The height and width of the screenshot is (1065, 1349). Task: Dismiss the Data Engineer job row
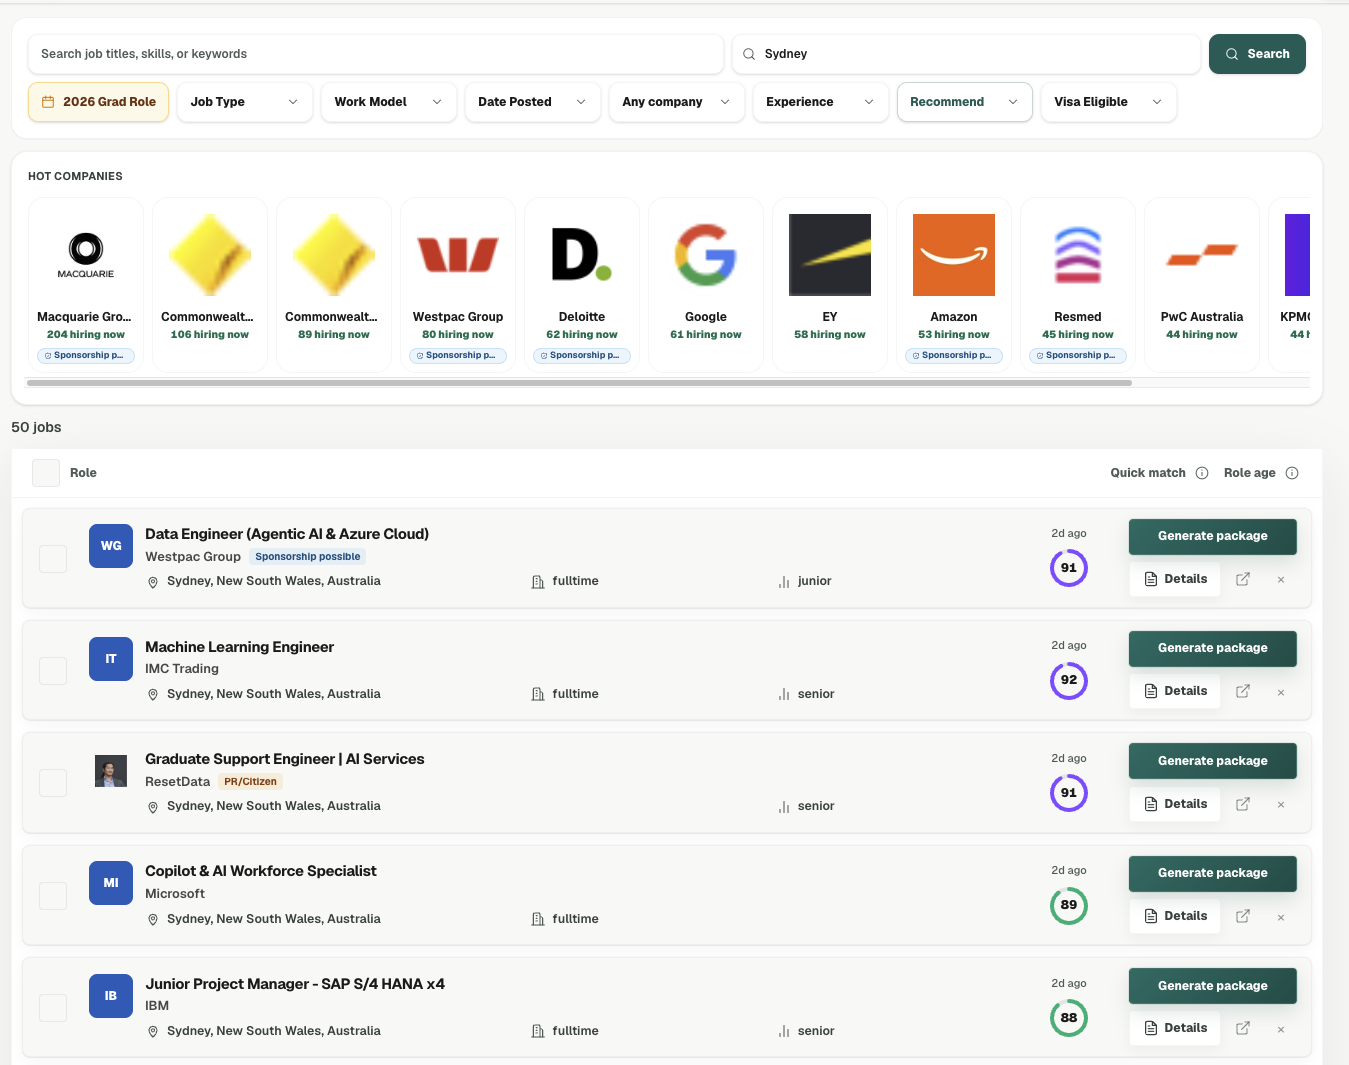click(x=1281, y=580)
